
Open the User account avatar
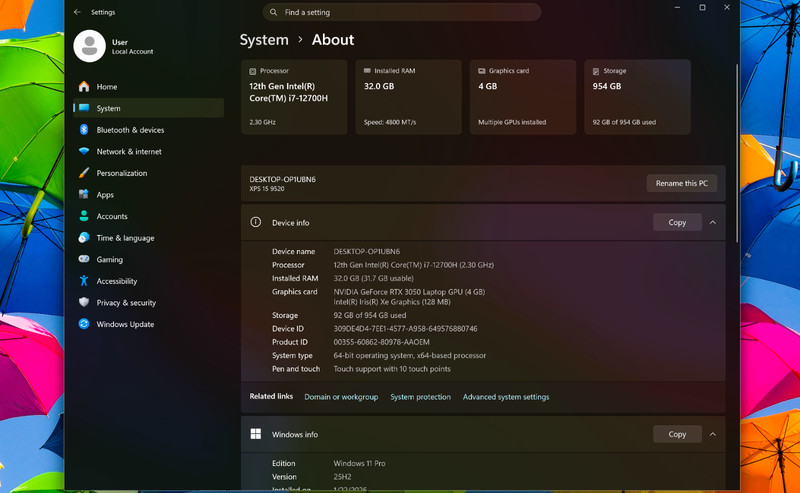[89, 46]
